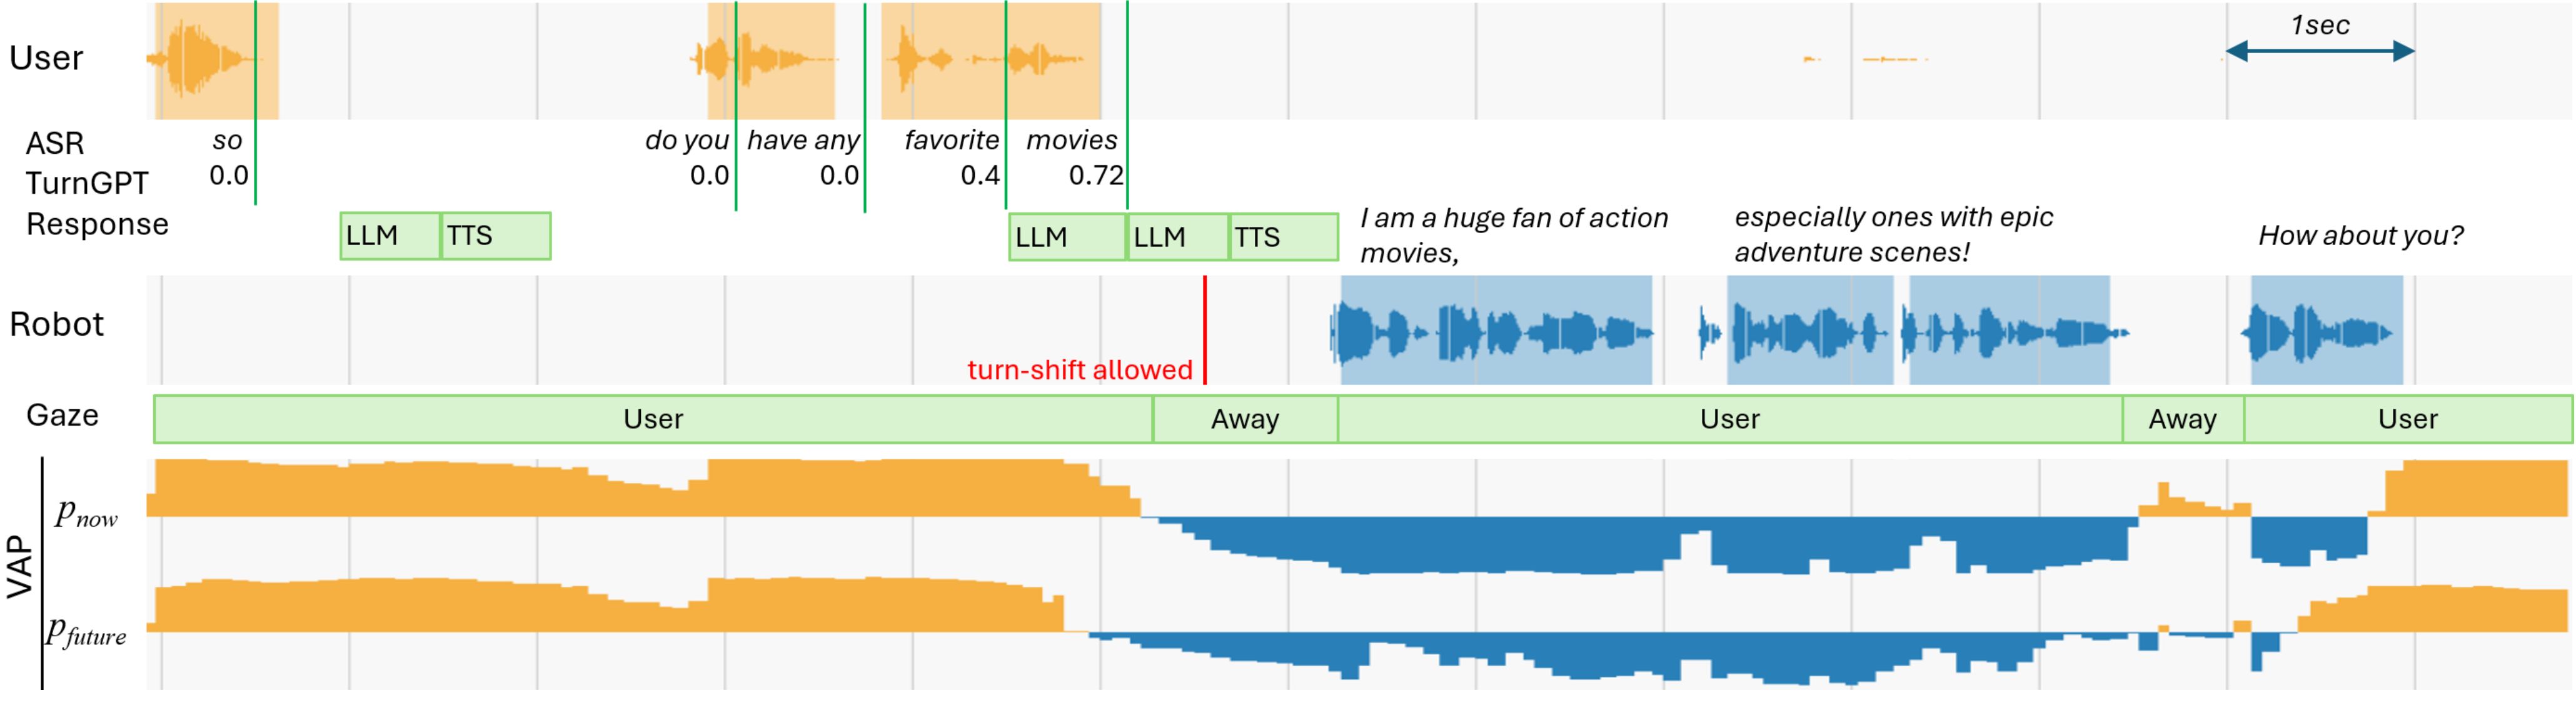Select the p_now label in VAP

click(86, 513)
